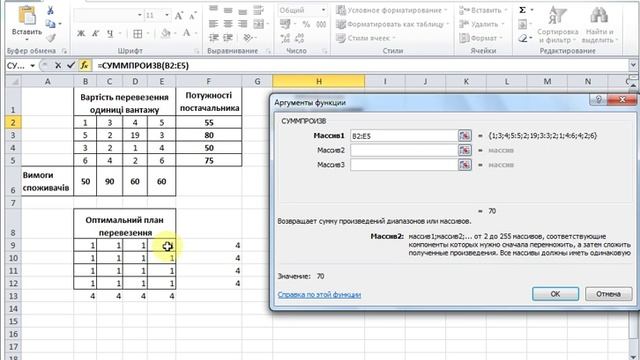Toggle underline Ч formatting
The height and width of the screenshot is (360, 640).
pyautogui.click(x=110, y=33)
